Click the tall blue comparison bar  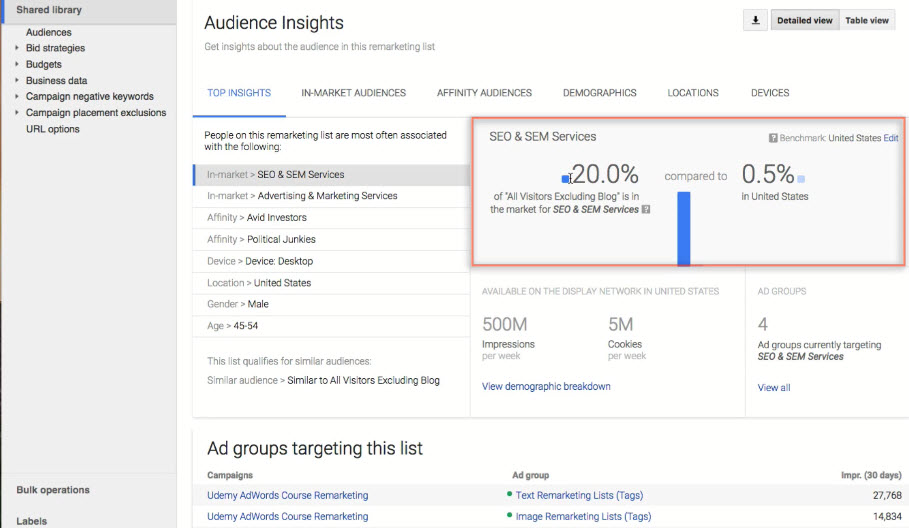684,228
